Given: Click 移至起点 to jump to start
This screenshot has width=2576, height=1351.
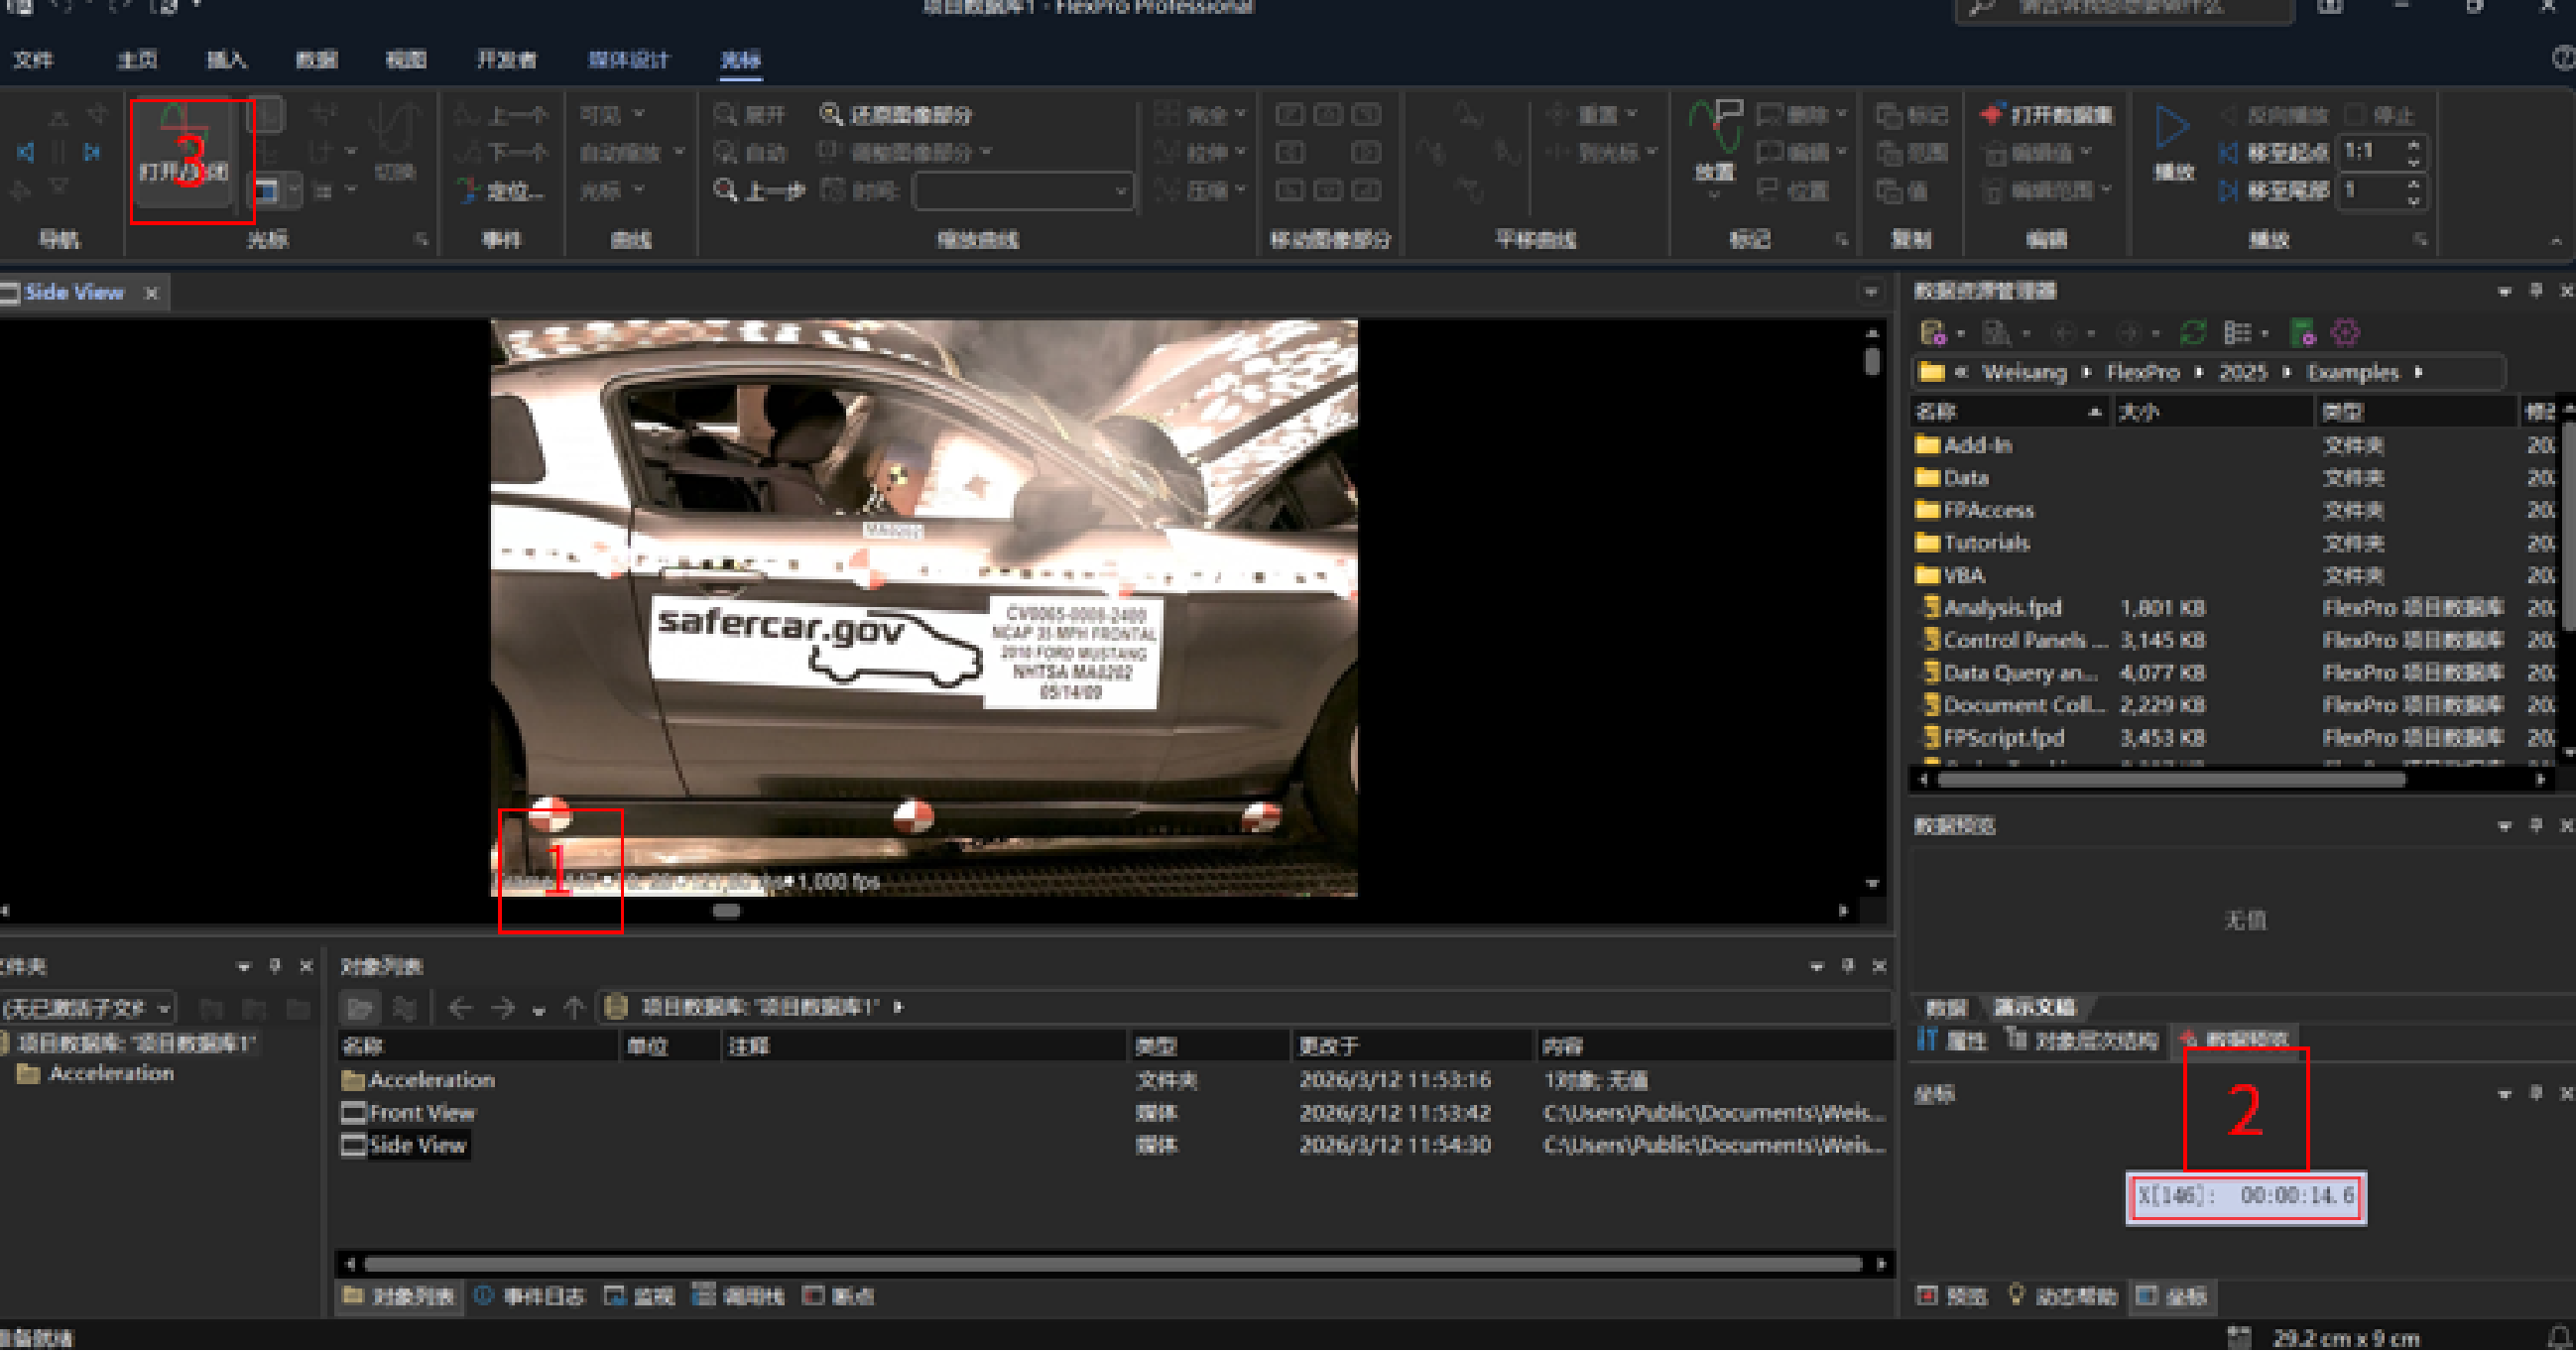Looking at the screenshot, I should (x=2276, y=152).
